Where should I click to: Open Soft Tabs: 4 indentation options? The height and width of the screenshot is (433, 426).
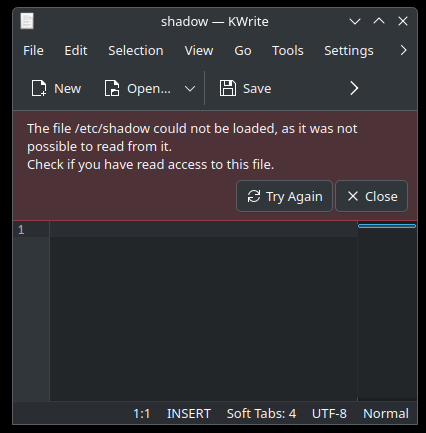[x=261, y=414]
